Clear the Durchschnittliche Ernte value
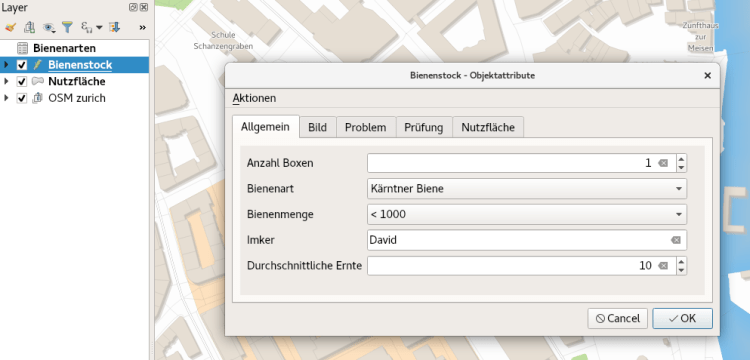Image resolution: width=750 pixels, height=360 pixels. point(662,265)
